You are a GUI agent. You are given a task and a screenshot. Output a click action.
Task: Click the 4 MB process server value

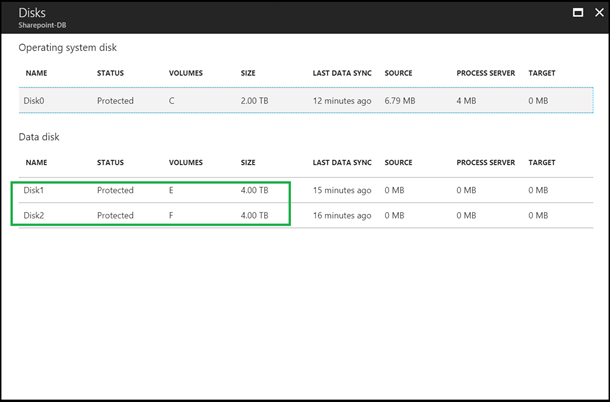pos(466,101)
